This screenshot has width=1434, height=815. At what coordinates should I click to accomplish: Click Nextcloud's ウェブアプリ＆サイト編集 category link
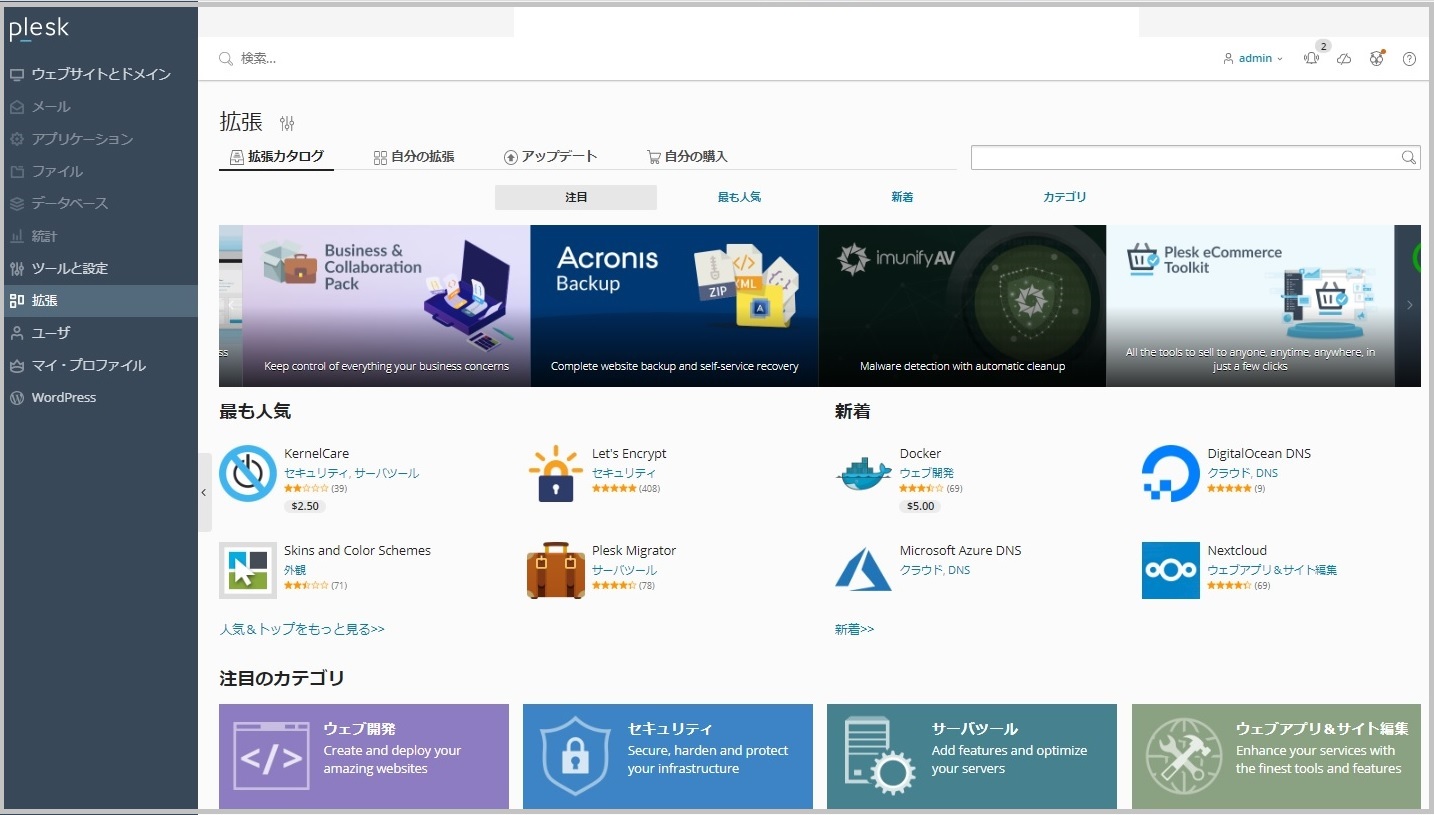click(x=1272, y=570)
